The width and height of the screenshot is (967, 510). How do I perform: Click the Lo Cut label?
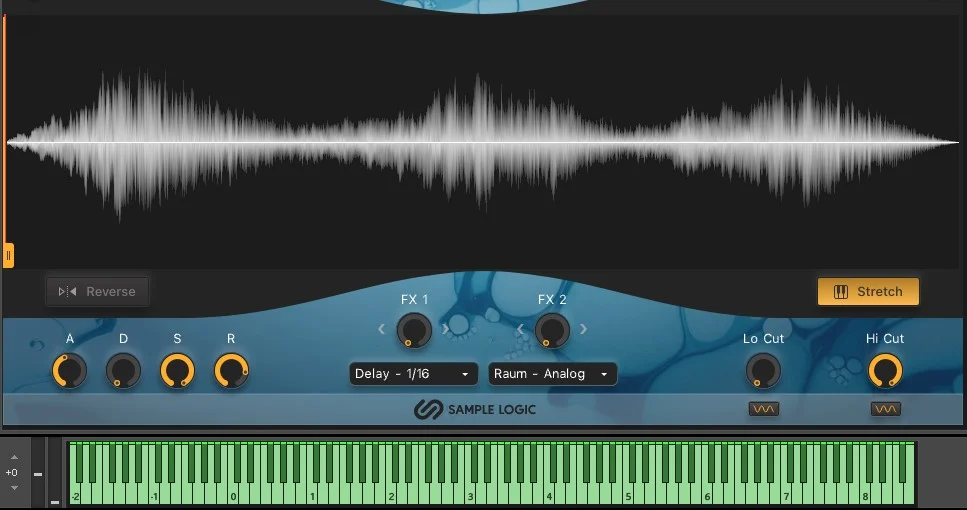[763, 339]
